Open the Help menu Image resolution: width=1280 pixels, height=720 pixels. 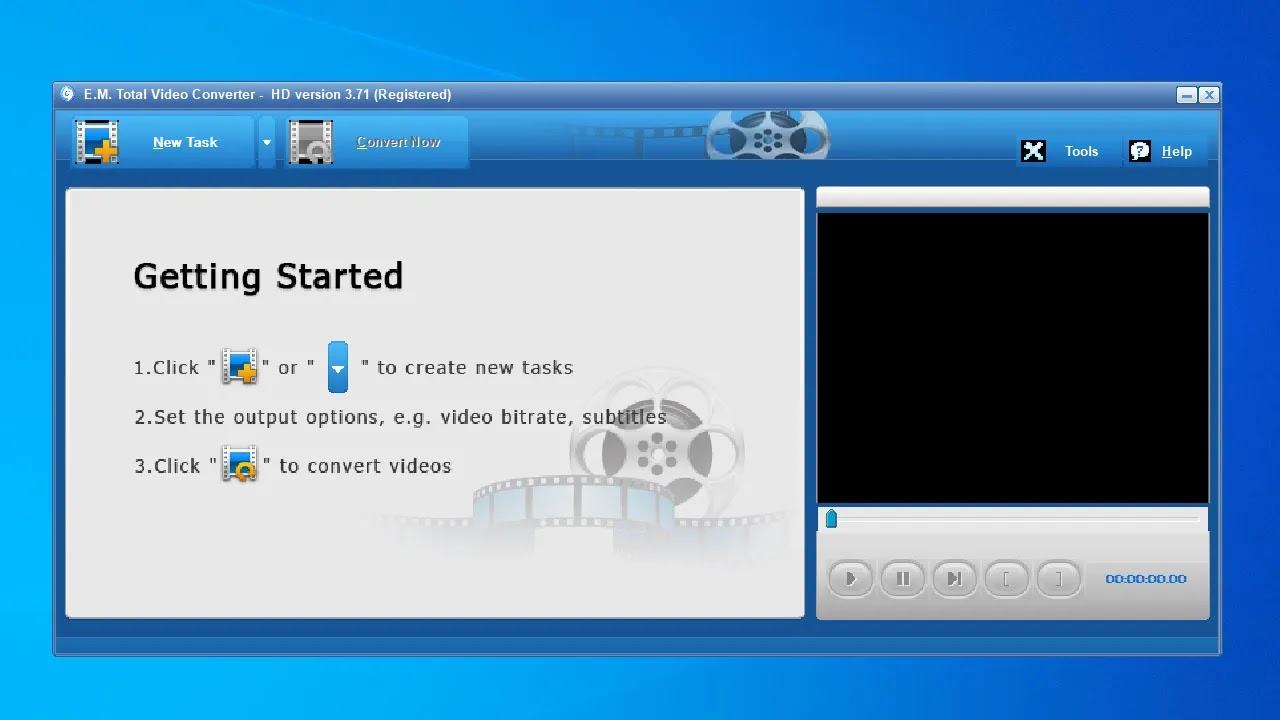point(1176,151)
